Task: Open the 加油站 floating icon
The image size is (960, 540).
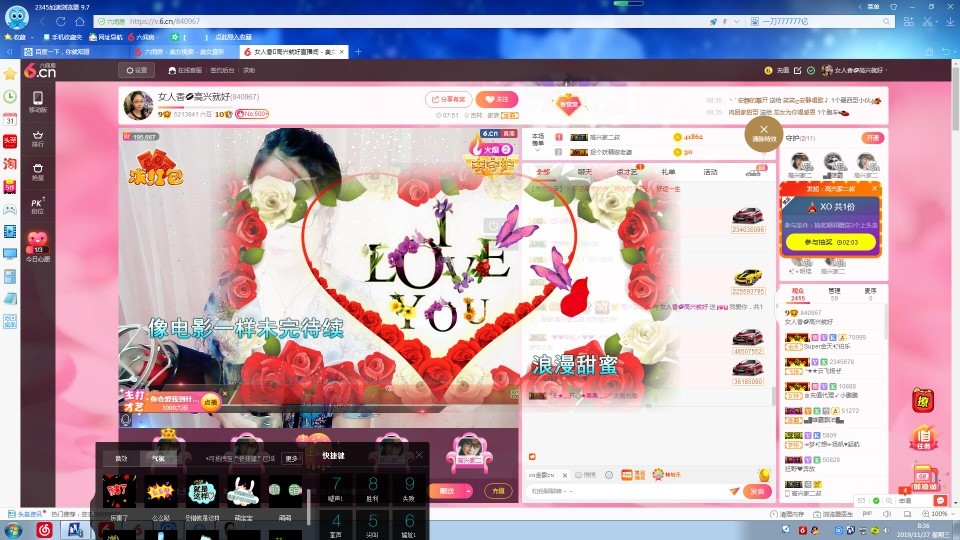Action: click(924, 479)
